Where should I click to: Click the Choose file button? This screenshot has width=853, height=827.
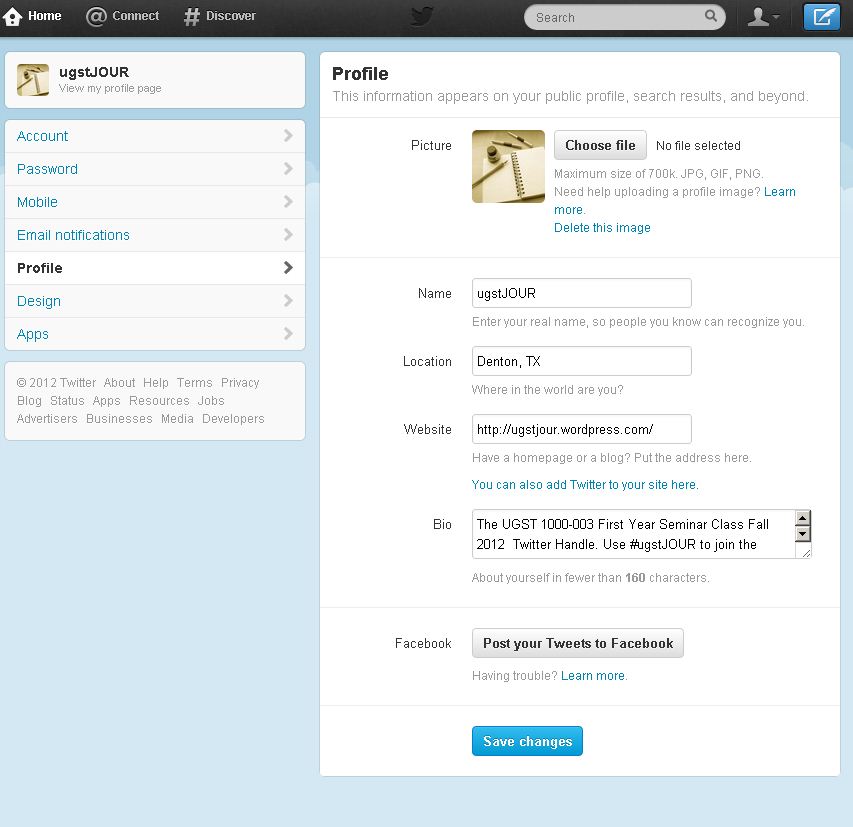[600, 145]
